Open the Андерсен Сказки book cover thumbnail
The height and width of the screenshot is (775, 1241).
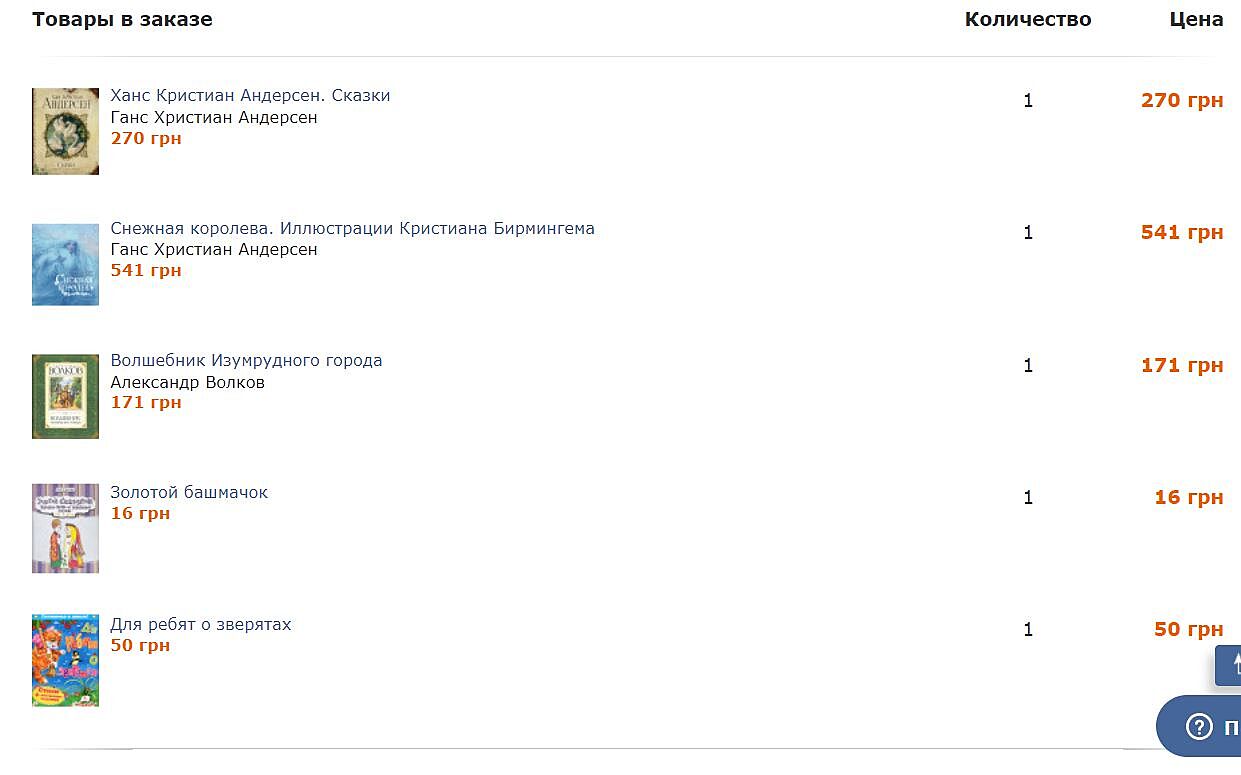click(x=65, y=131)
